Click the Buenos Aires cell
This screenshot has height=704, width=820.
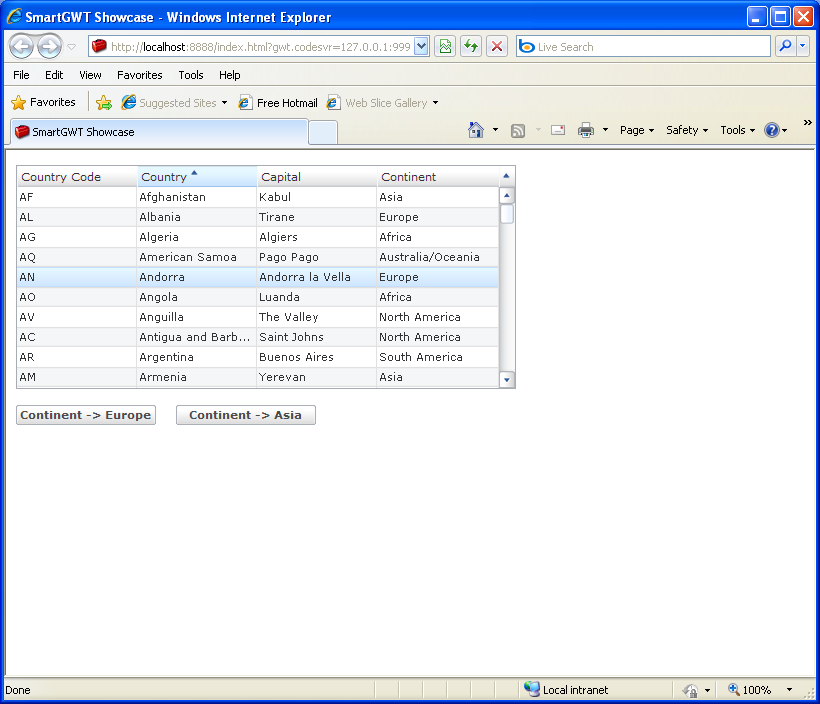(316, 357)
